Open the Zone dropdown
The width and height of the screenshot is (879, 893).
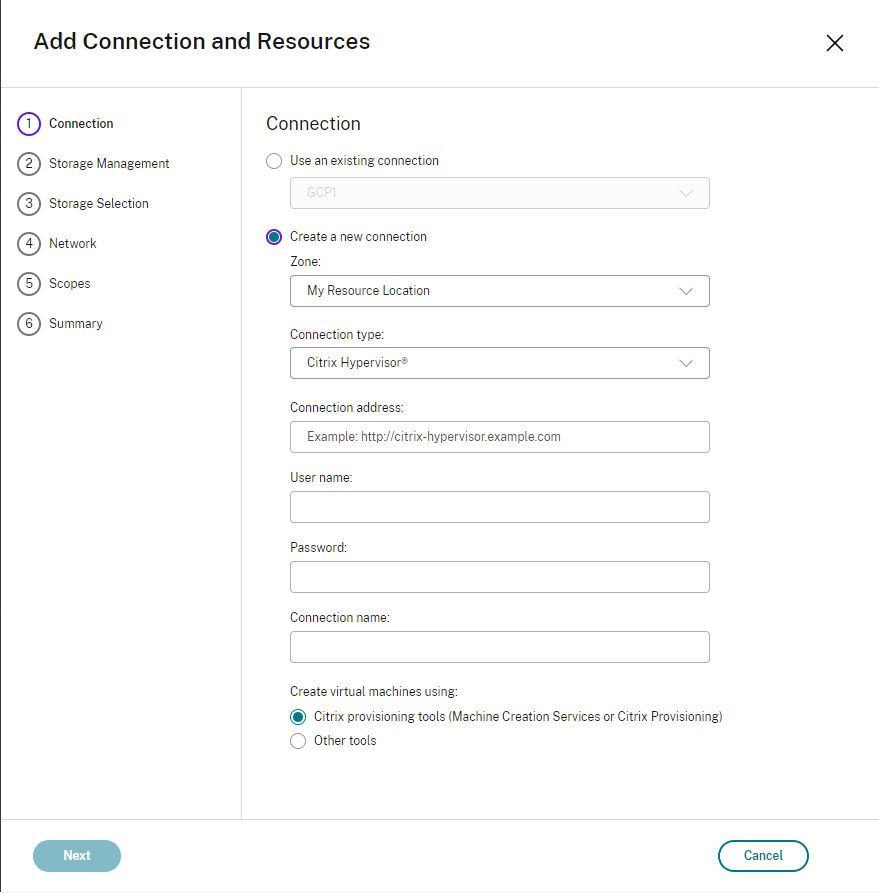[x=499, y=291]
